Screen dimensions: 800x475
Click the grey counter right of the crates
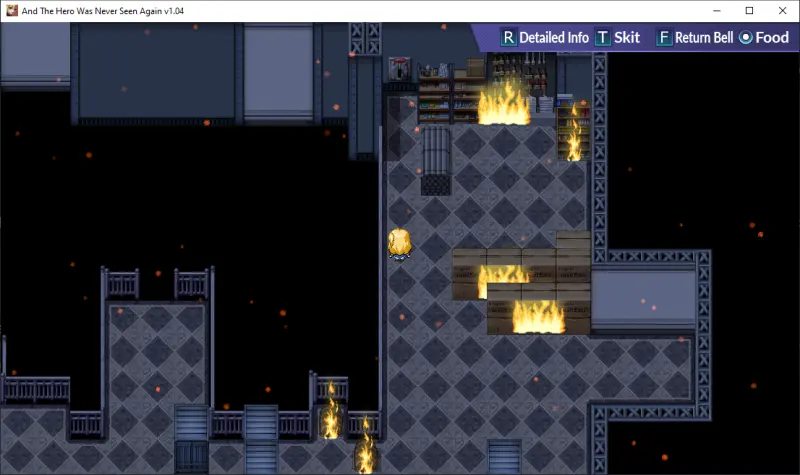[x=642, y=298]
